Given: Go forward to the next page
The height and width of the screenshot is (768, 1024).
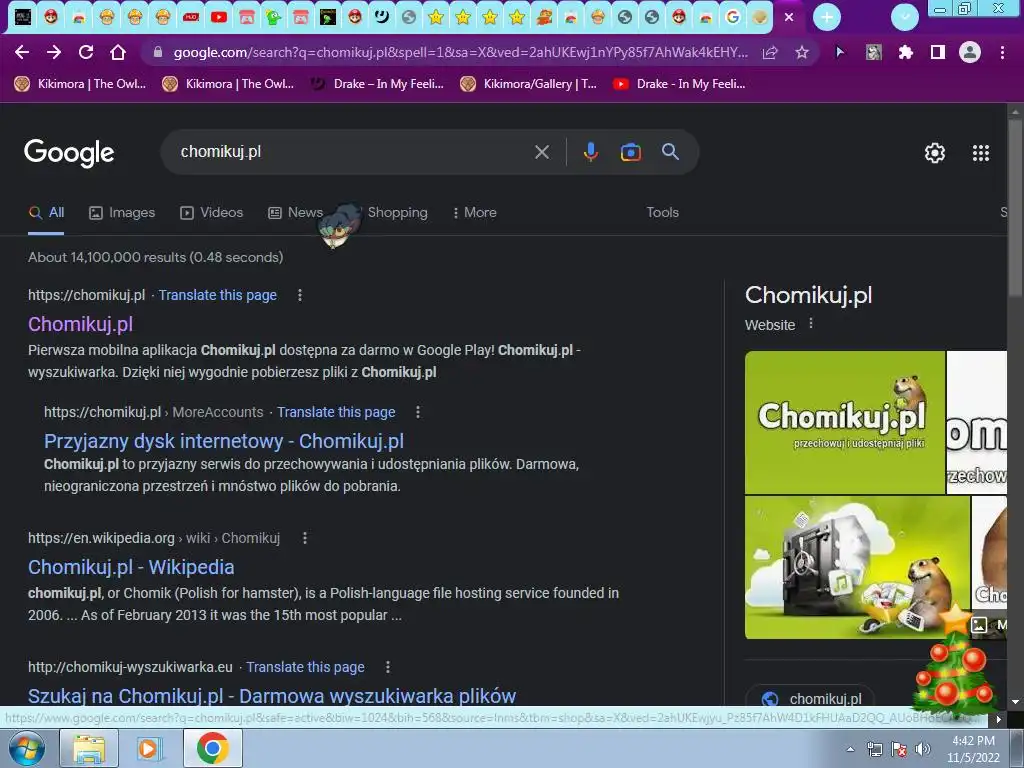Looking at the screenshot, I should [54, 52].
